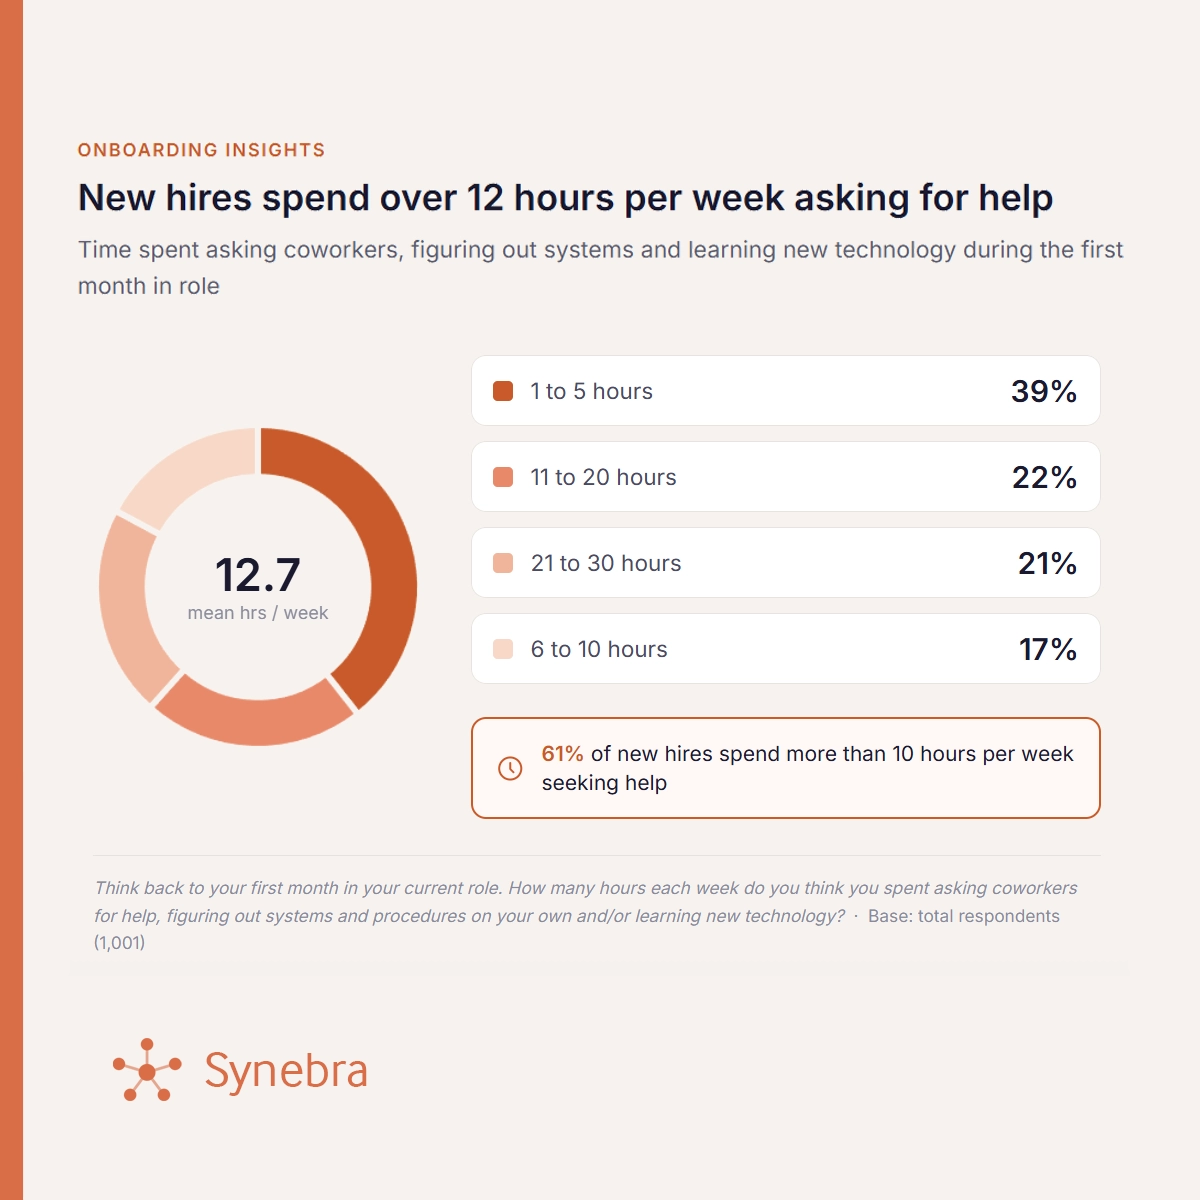Image resolution: width=1200 pixels, height=1200 pixels.
Task: Click the swatch beside 11 to 20 hours
Action: click(x=503, y=477)
